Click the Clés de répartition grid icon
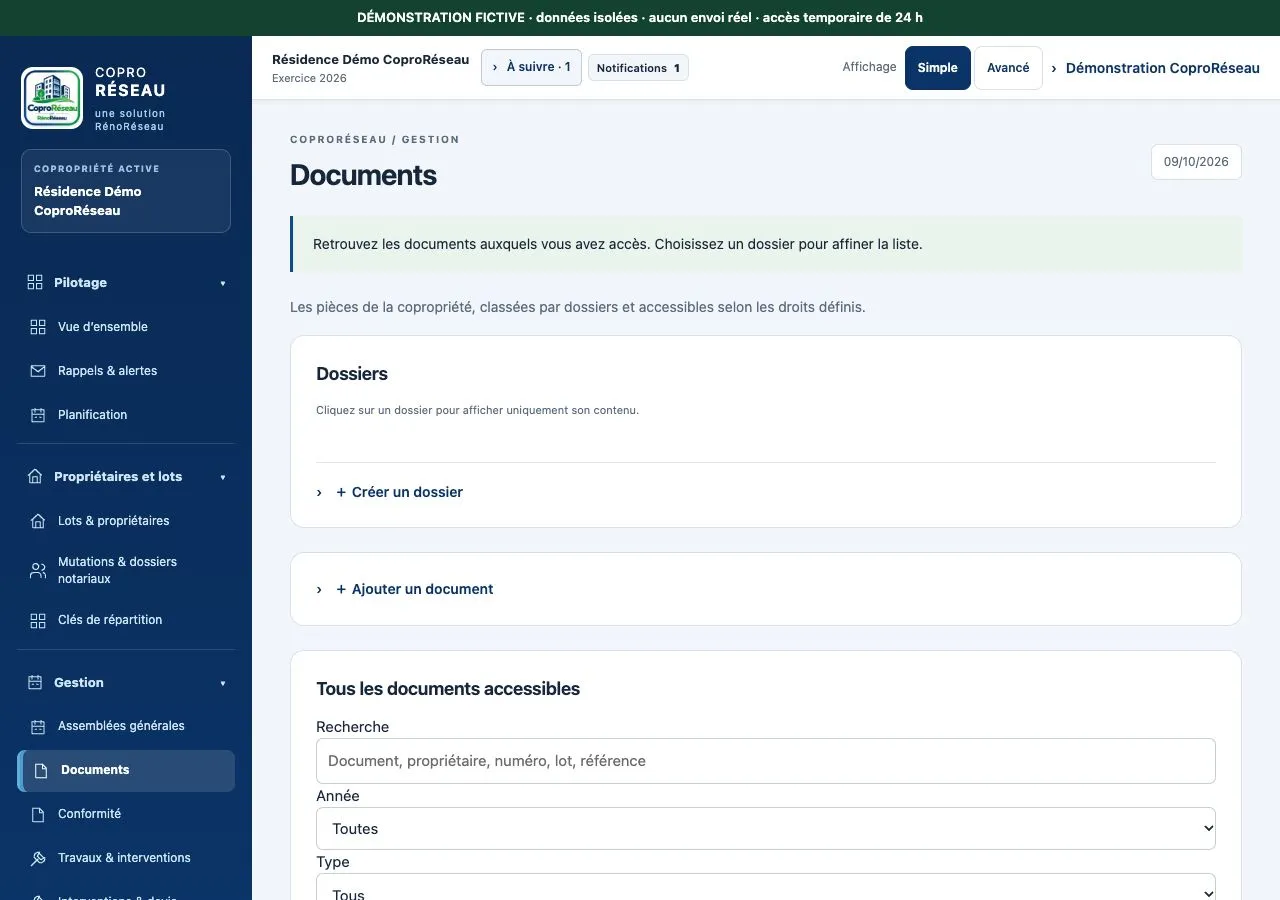This screenshot has height=900, width=1280. pos(38,620)
